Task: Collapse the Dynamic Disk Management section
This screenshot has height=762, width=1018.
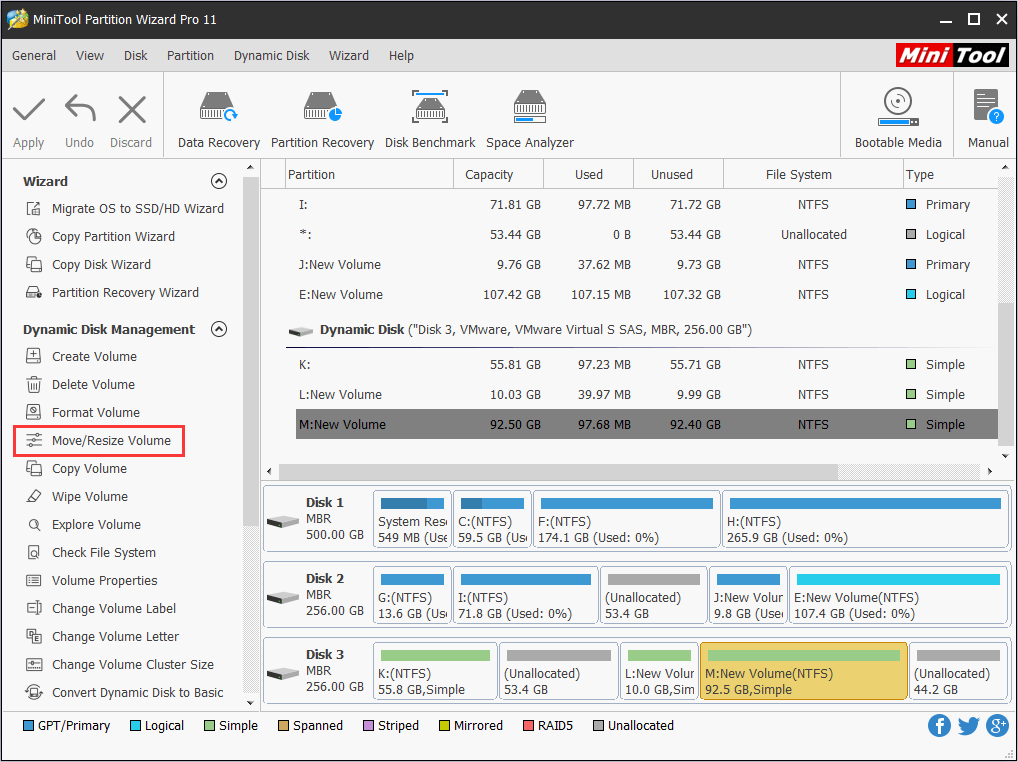Action: [219, 329]
